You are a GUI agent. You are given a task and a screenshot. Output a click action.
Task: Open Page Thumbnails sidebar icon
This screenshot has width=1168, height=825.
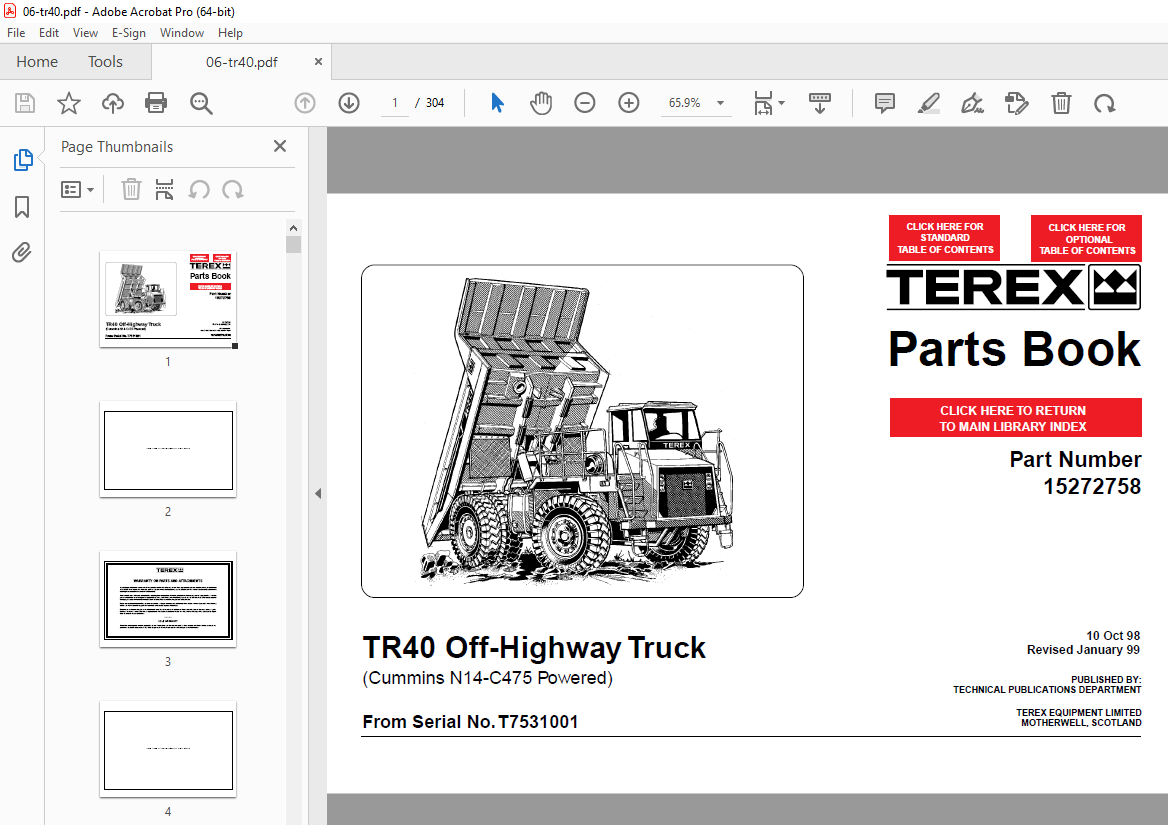22,159
